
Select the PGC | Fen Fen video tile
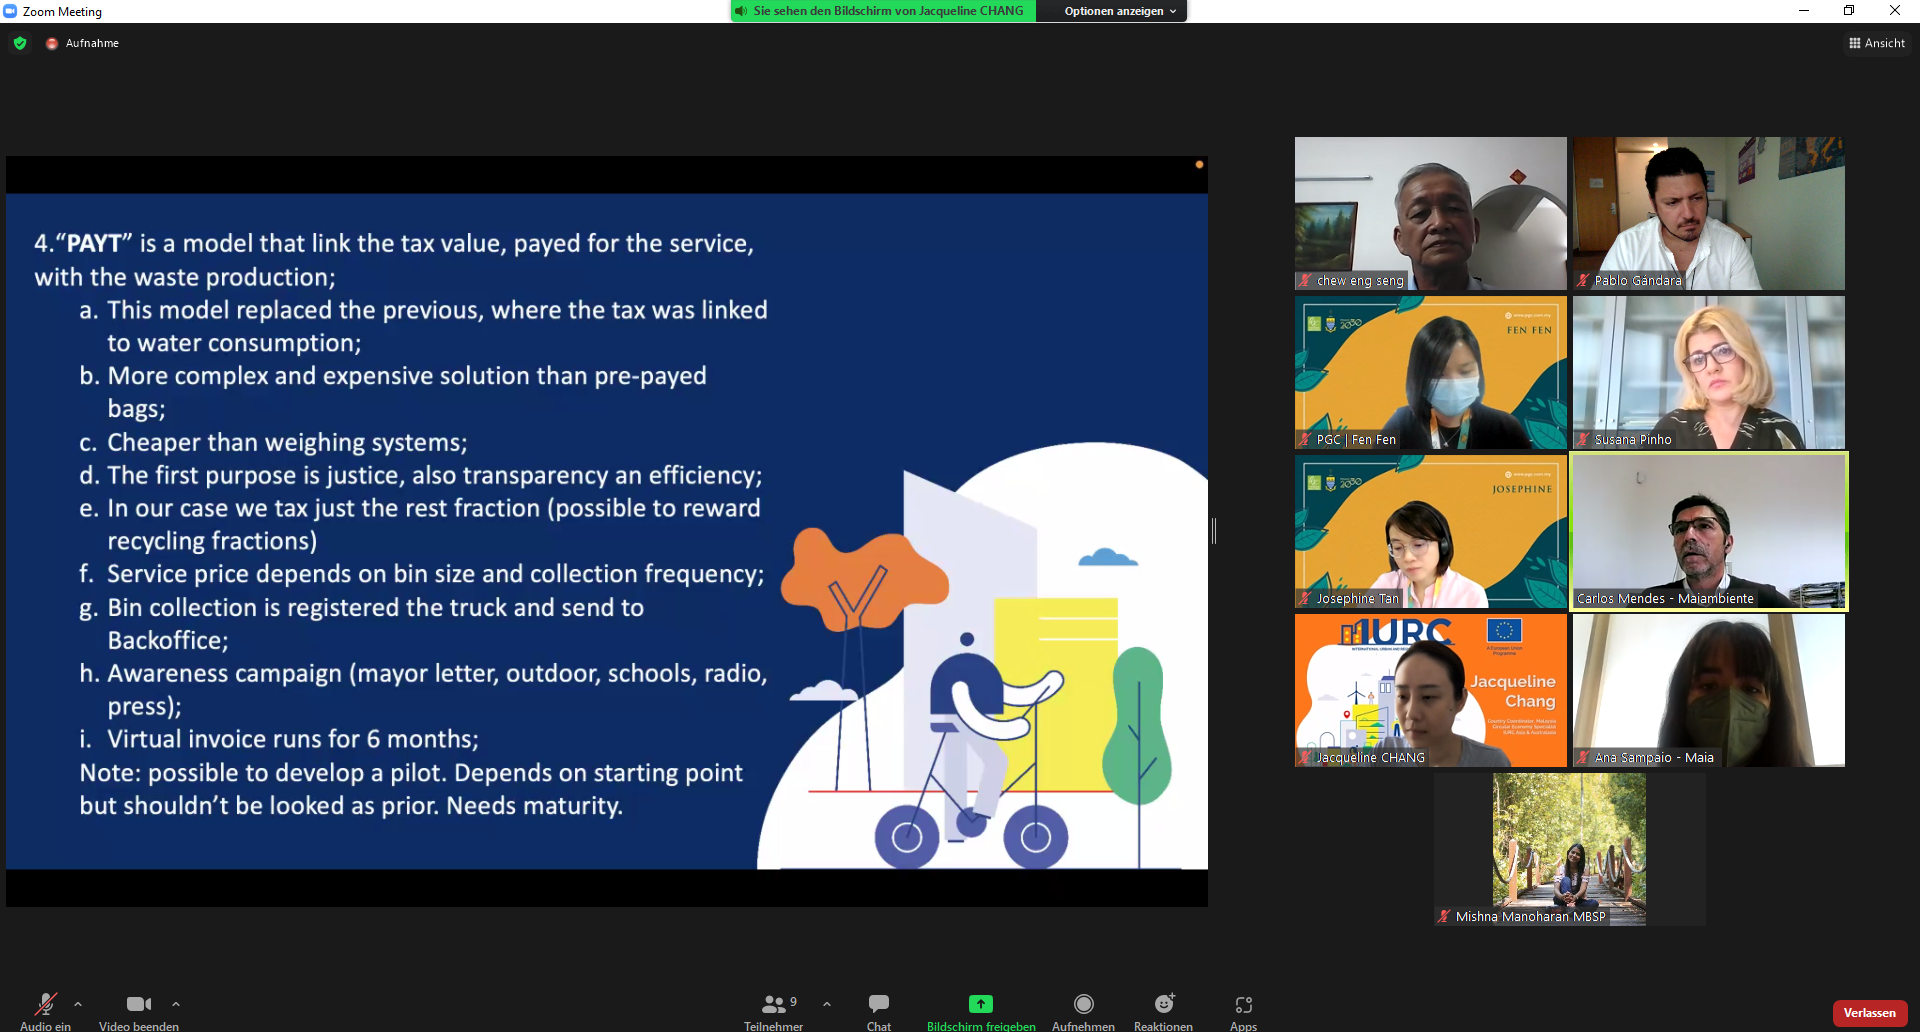click(x=1430, y=372)
